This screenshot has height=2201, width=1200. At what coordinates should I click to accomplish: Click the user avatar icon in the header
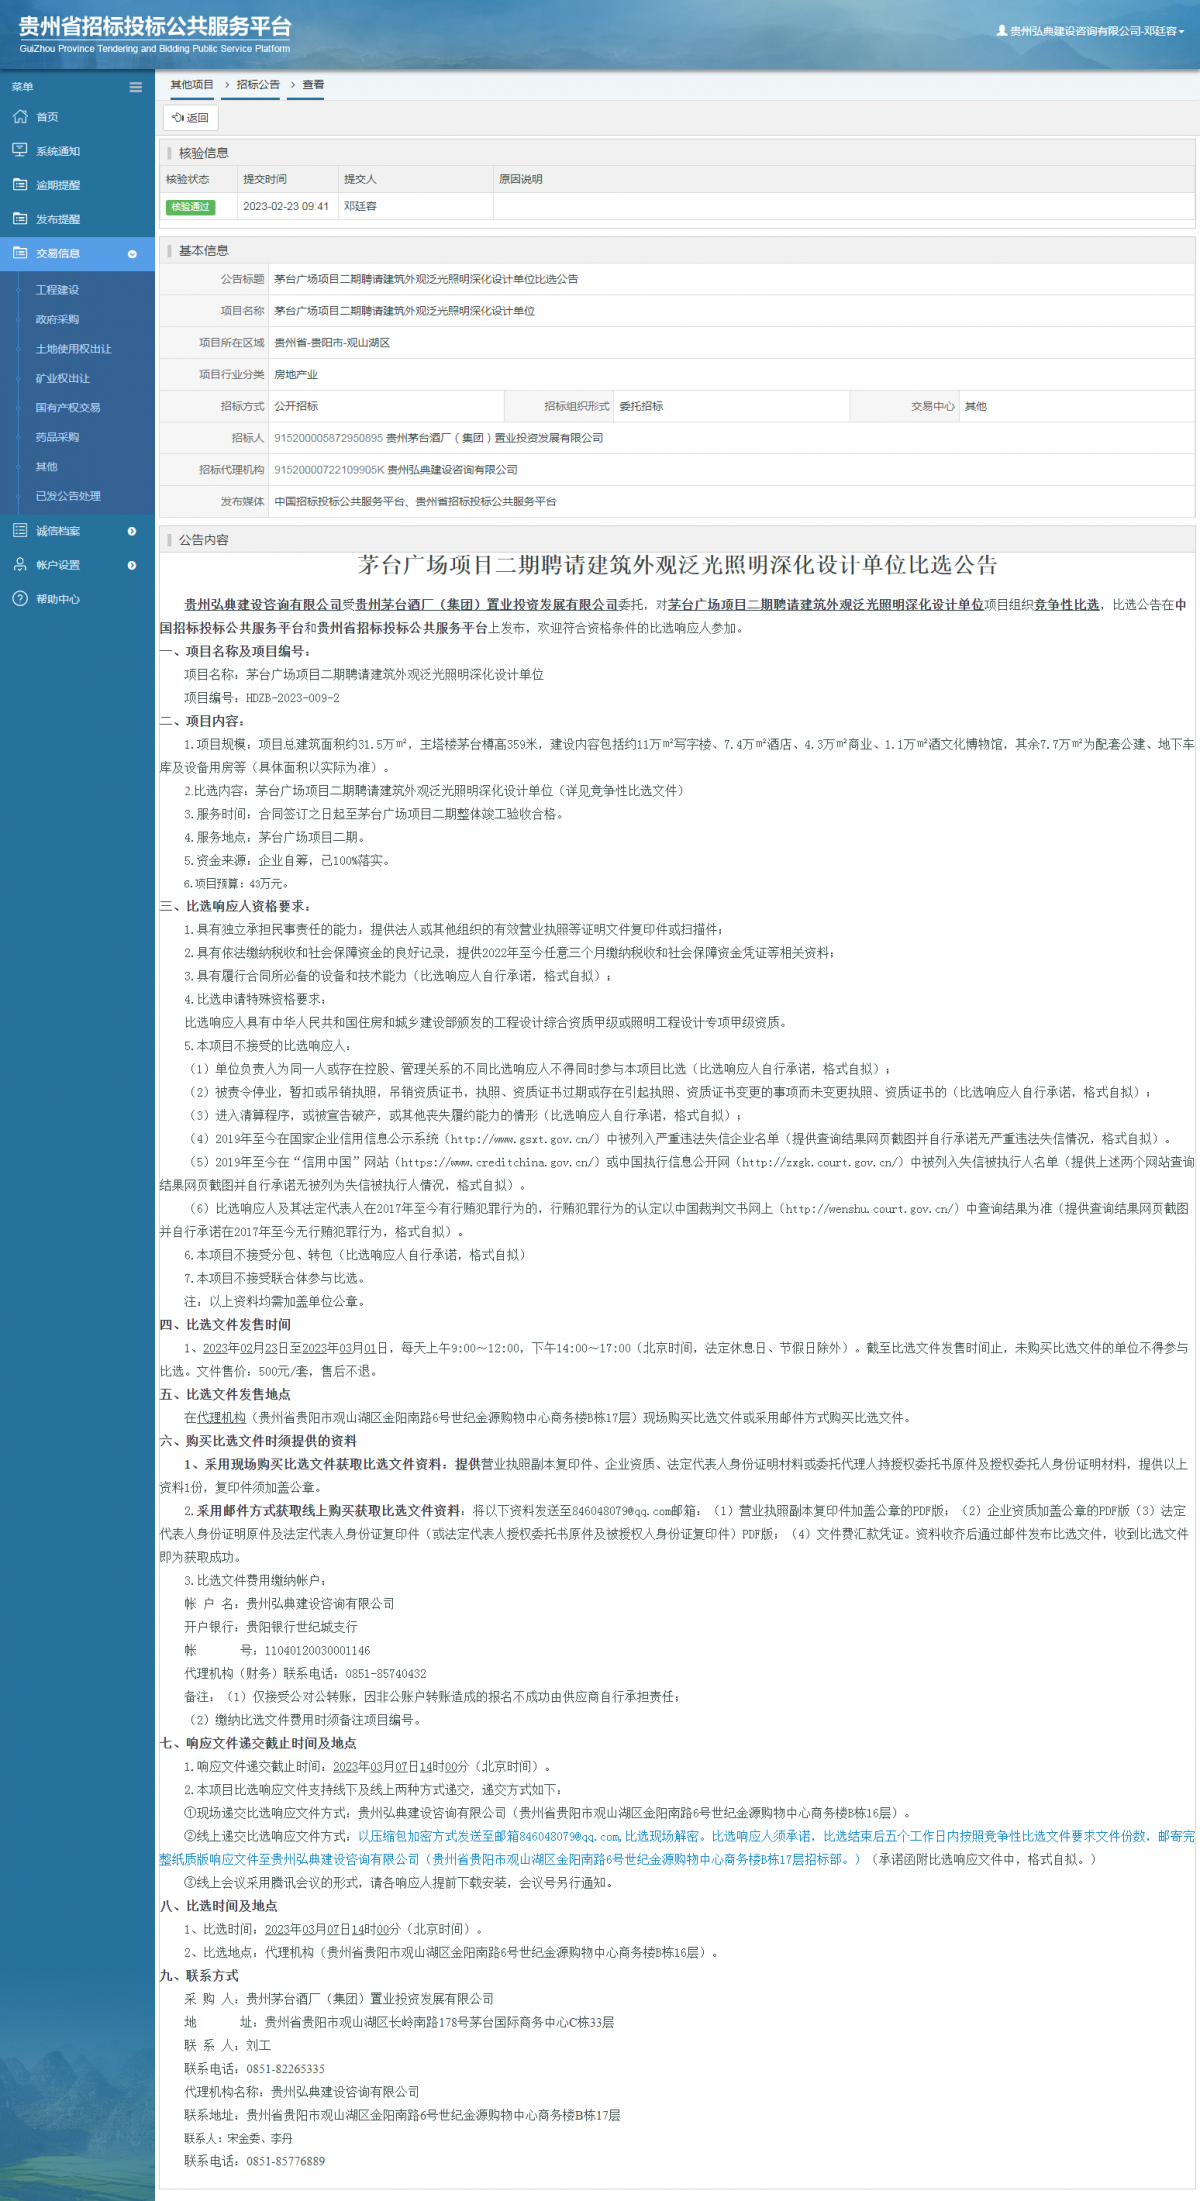tap(1002, 31)
